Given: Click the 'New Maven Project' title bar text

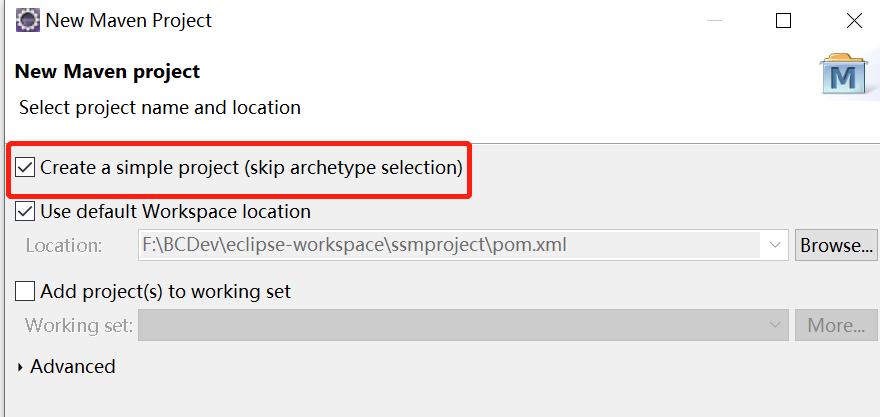Looking at the screenshot, I should tap(128, 20).
